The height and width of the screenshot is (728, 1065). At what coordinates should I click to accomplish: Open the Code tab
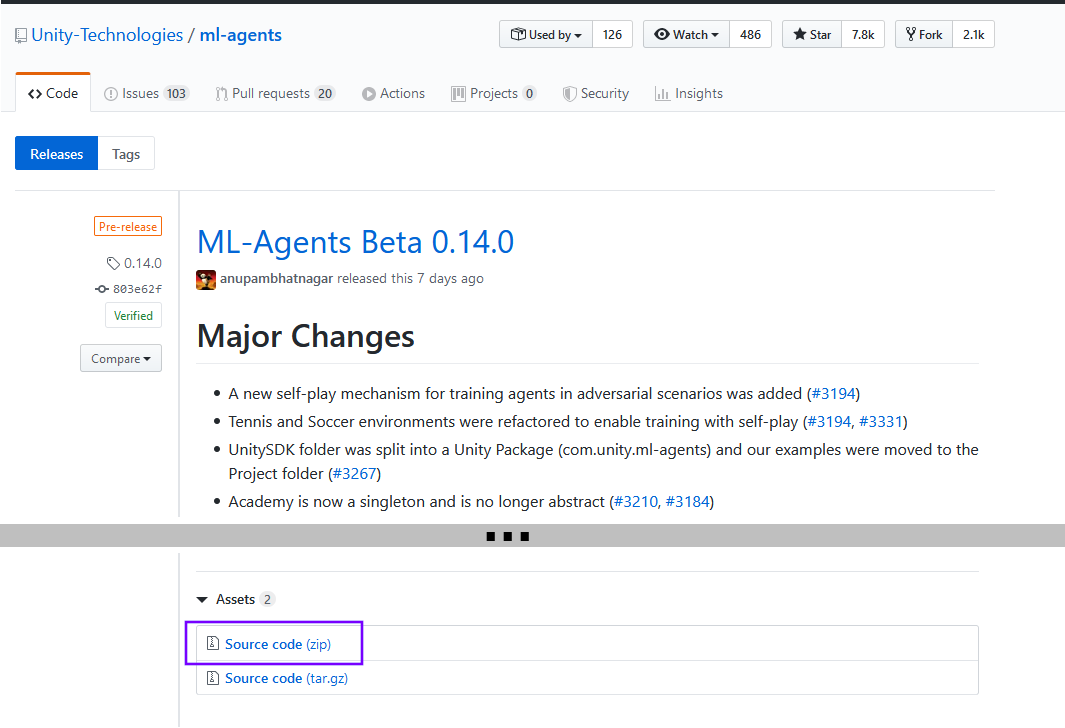pos(53,93)
